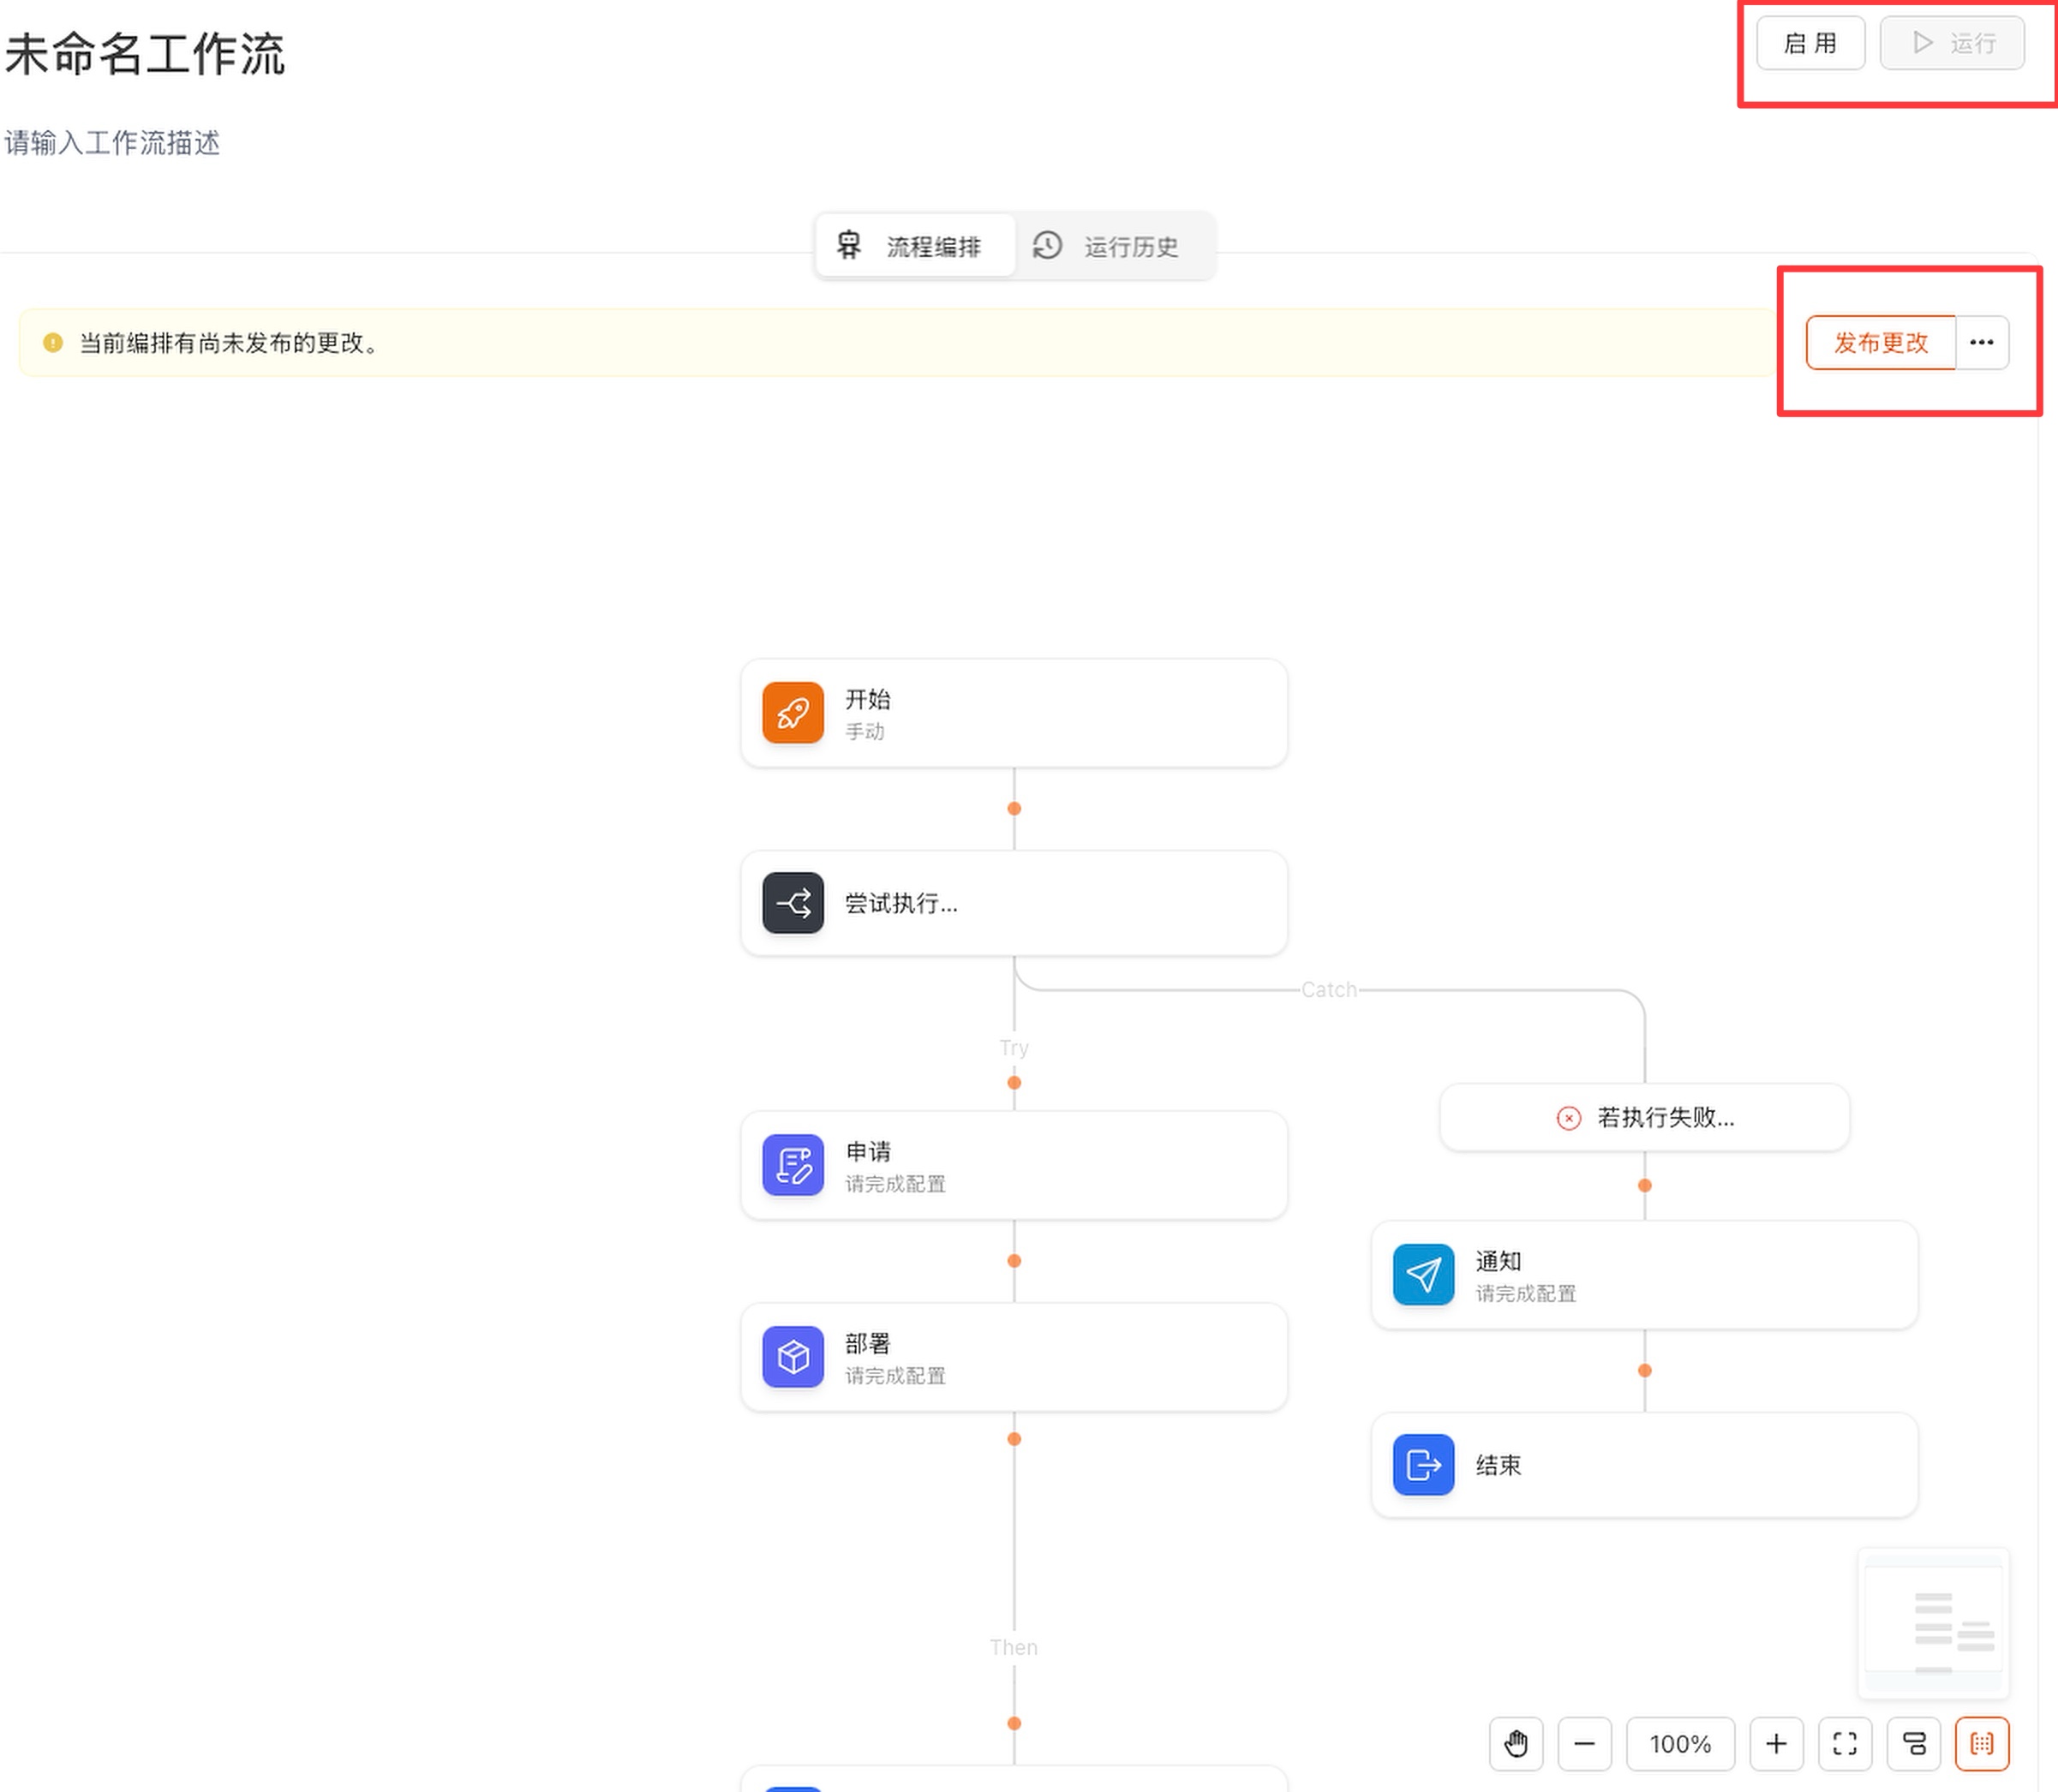This screenshot has height=1792, width=2058.
Task: Click the 请输入工作流描述 description field
Action: [112, 143]
